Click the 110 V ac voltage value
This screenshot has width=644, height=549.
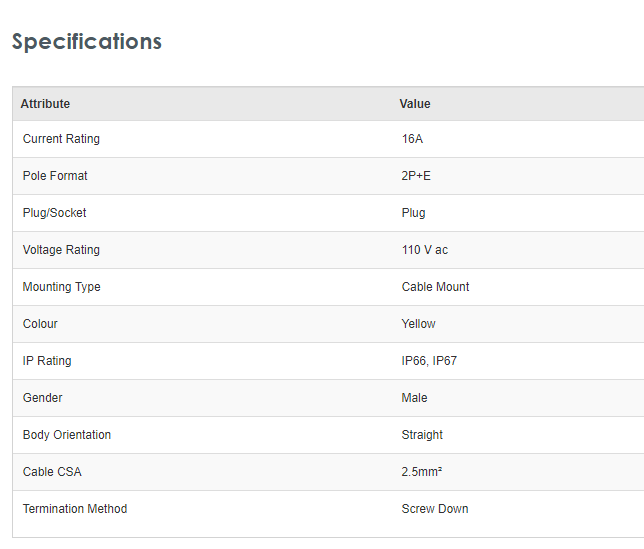[425, 250]
